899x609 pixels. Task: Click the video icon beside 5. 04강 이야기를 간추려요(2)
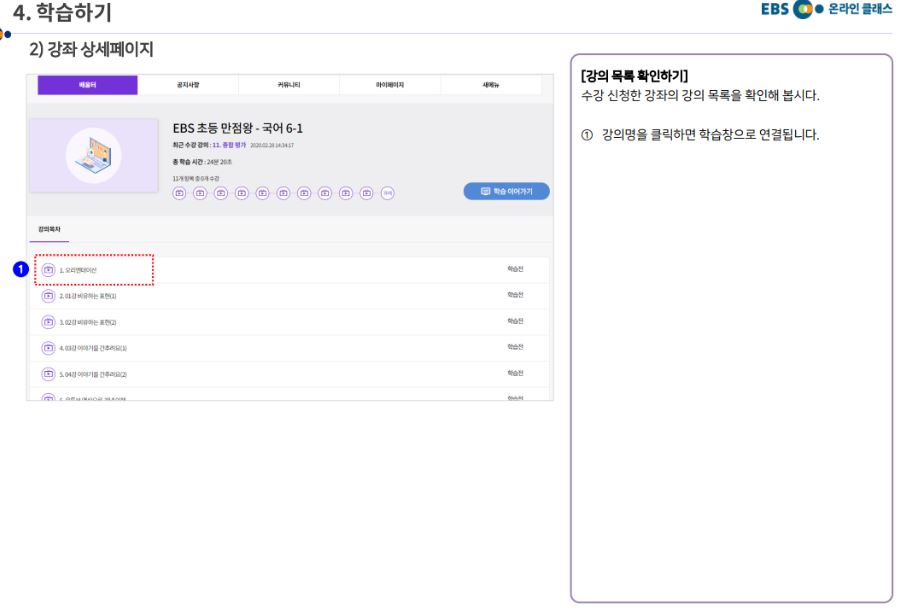point(48,374)
